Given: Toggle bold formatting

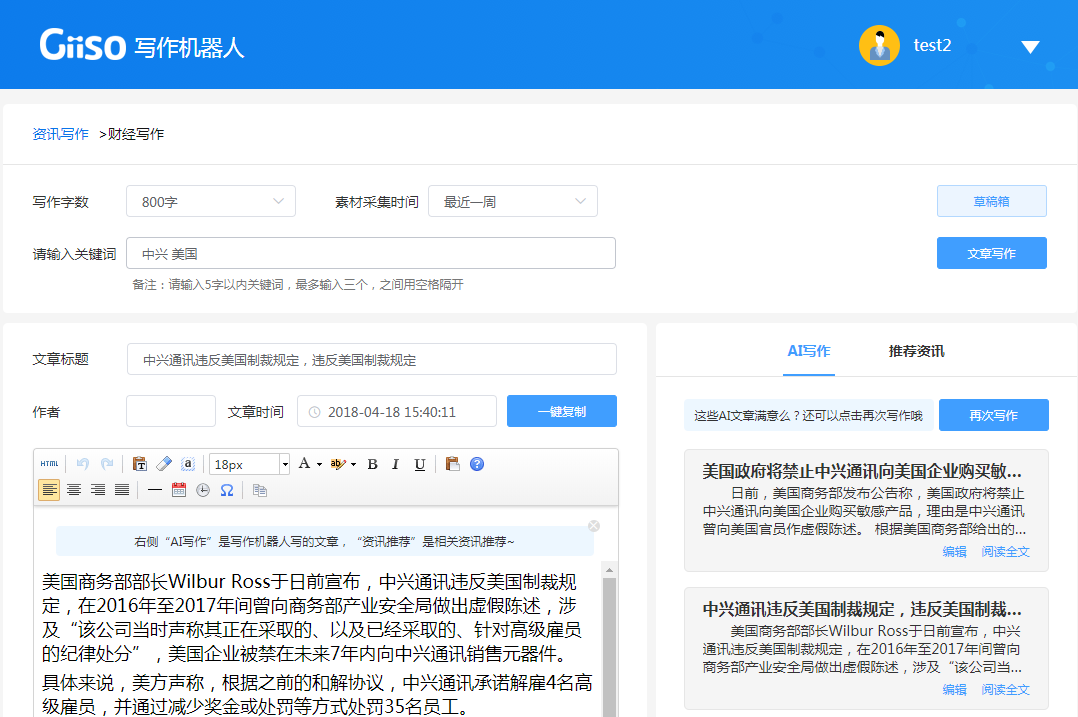Looking at the screenshot, I should tap(373, 464).
